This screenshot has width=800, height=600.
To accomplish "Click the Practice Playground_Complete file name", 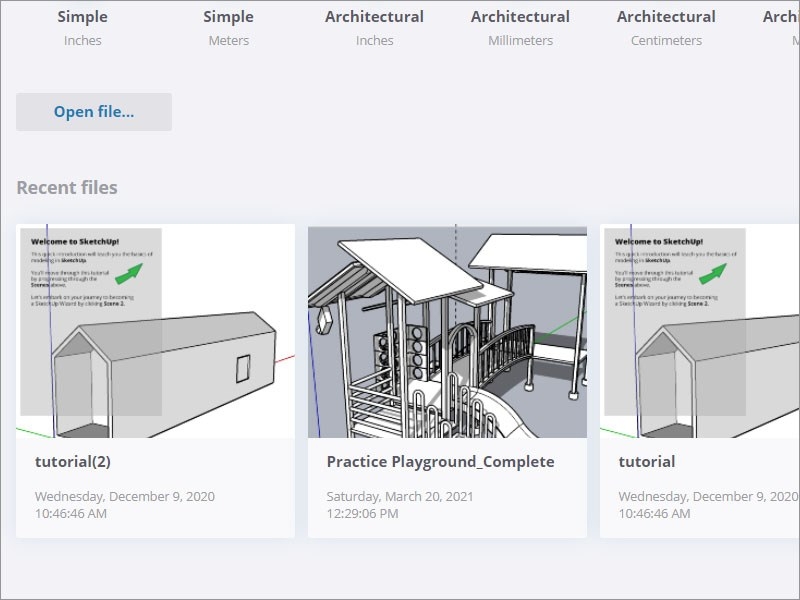I will [x=440, y=461].
